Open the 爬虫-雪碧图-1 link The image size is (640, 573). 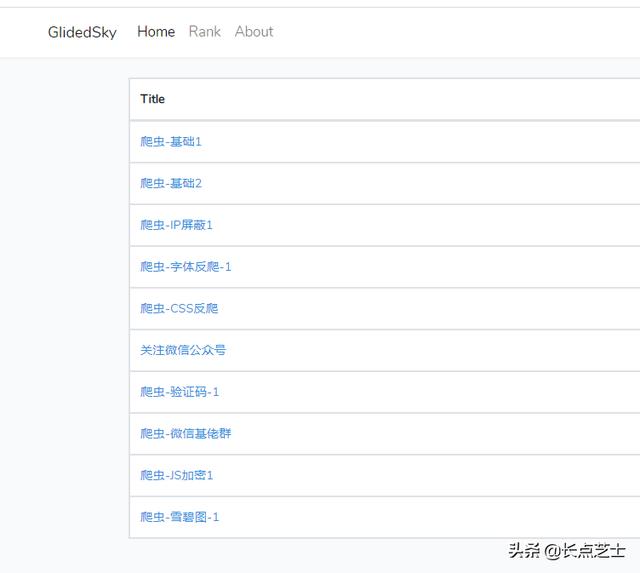point(179,517)
